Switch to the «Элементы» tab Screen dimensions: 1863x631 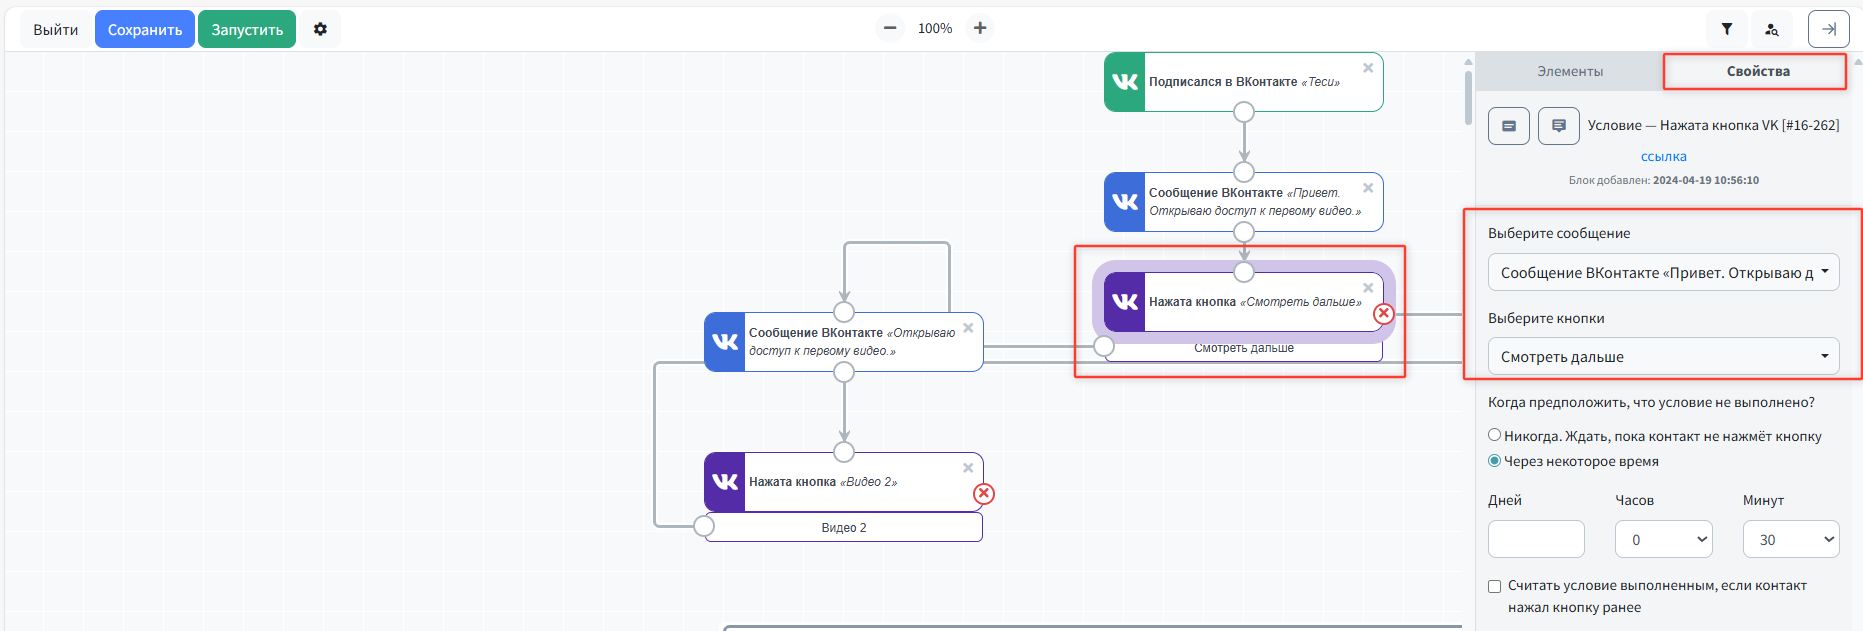[1569, 71]
